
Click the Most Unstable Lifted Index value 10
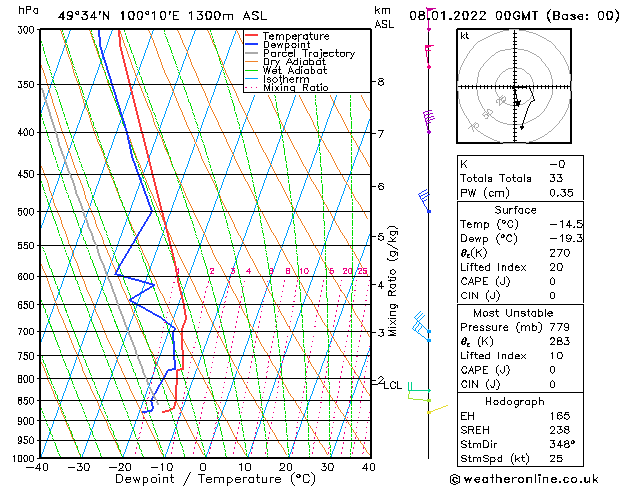pos(556,356)
